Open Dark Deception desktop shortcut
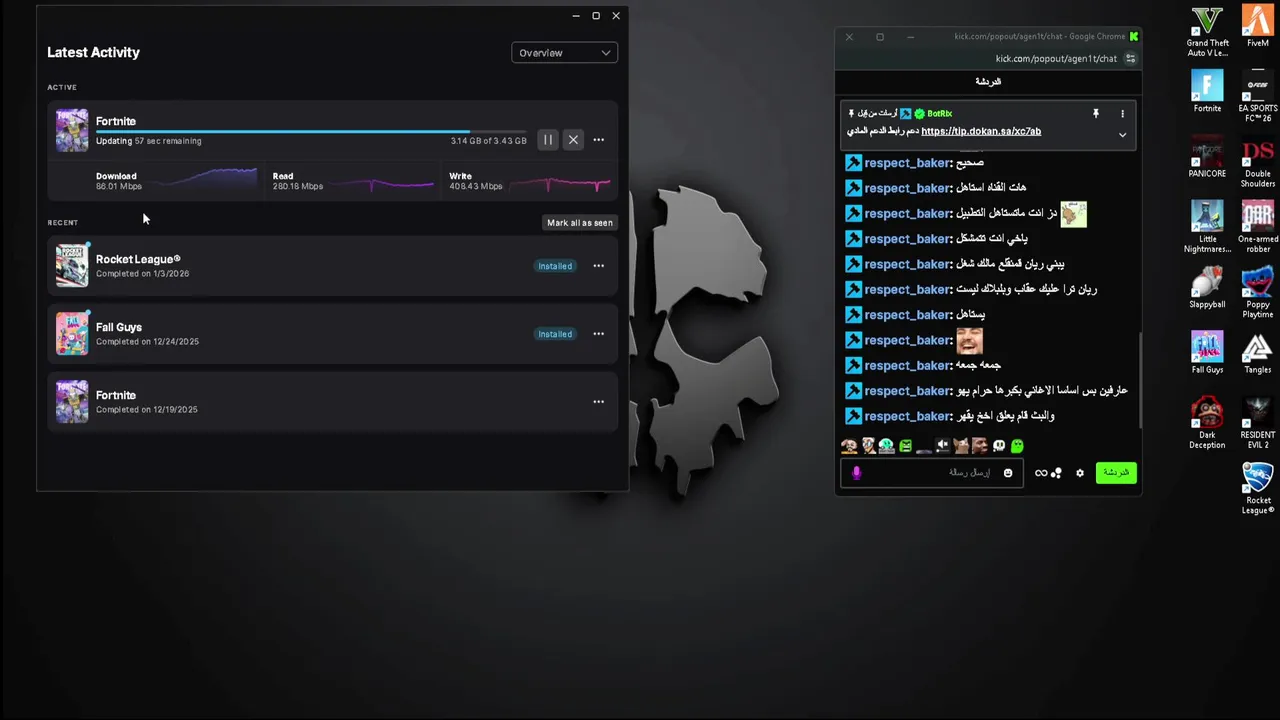Screen dimensions: 1280x720 click(1207, 424)
